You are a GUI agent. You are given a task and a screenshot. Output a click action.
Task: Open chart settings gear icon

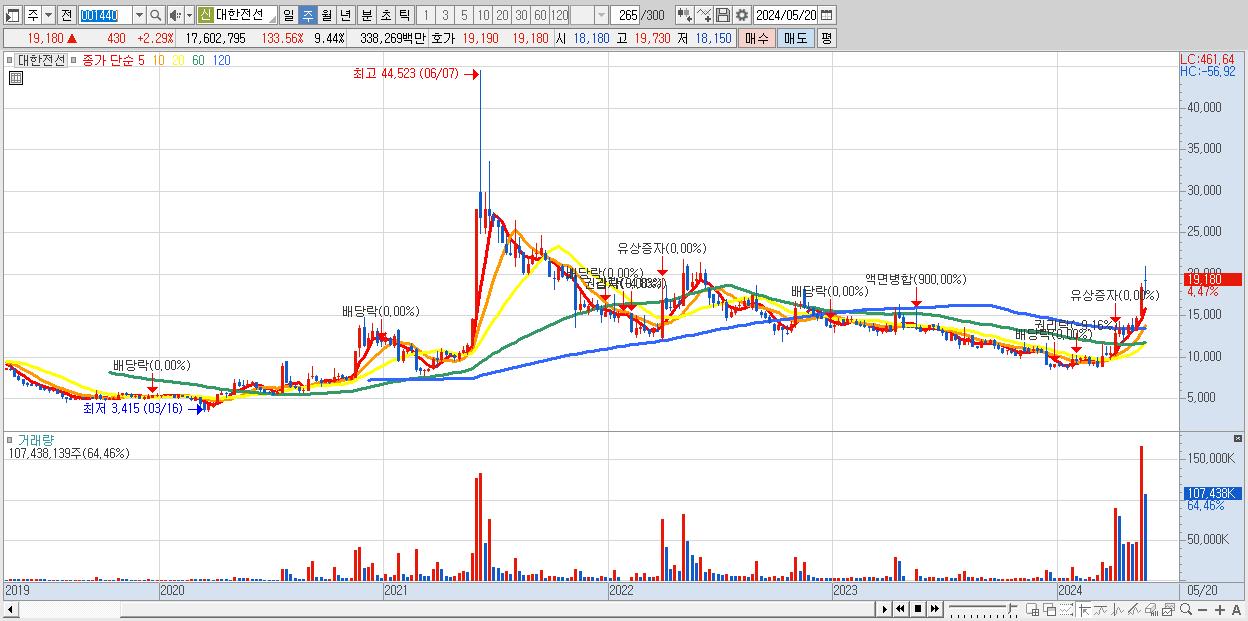tap(742, 15)
